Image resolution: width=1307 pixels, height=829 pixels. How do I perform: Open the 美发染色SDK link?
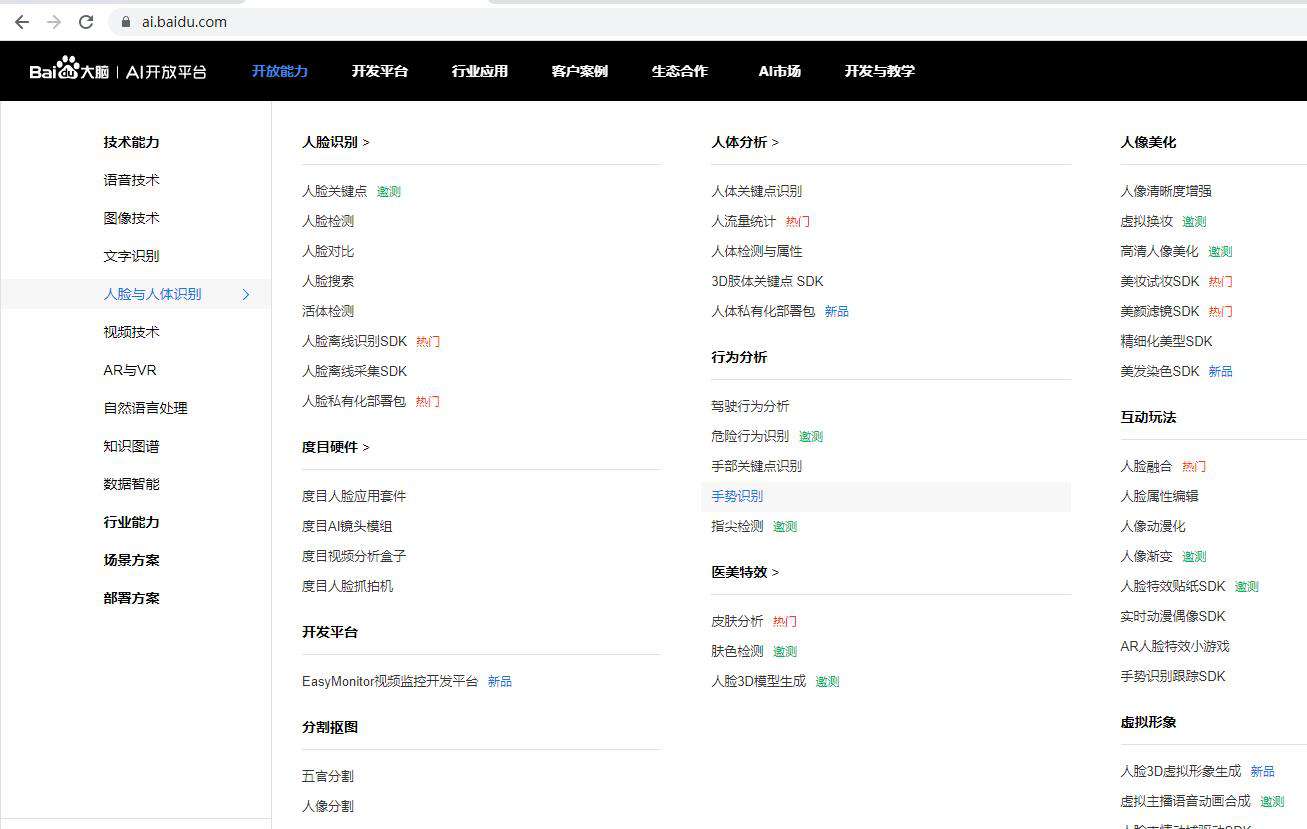pos(1160,371)
